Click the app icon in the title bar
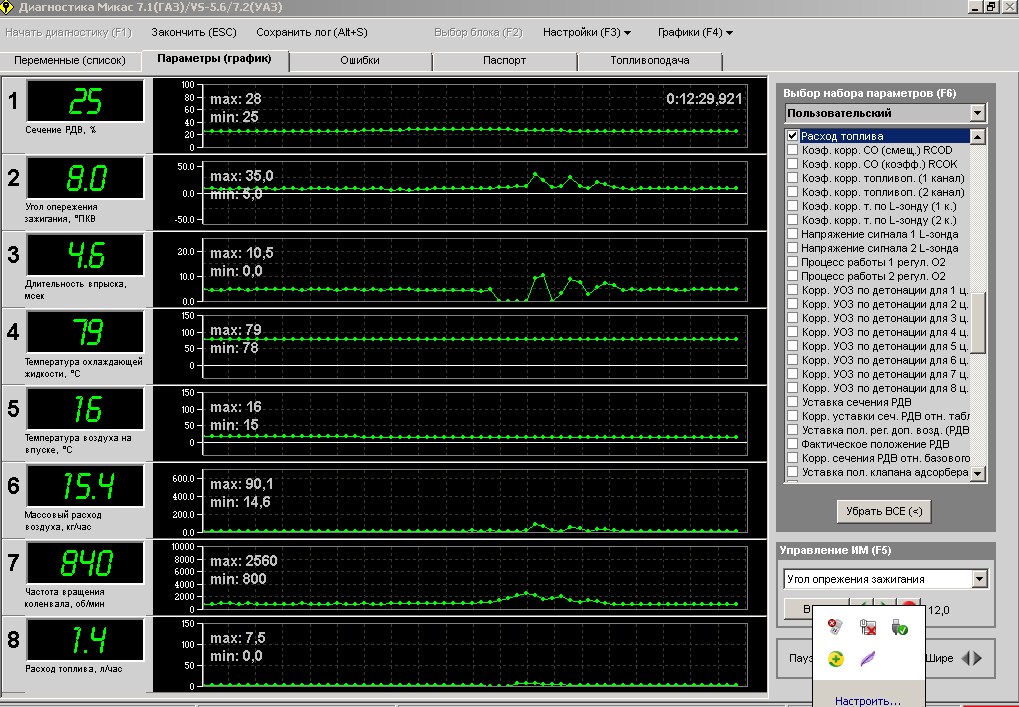1019x707 pixels. (x=9, y=7)
